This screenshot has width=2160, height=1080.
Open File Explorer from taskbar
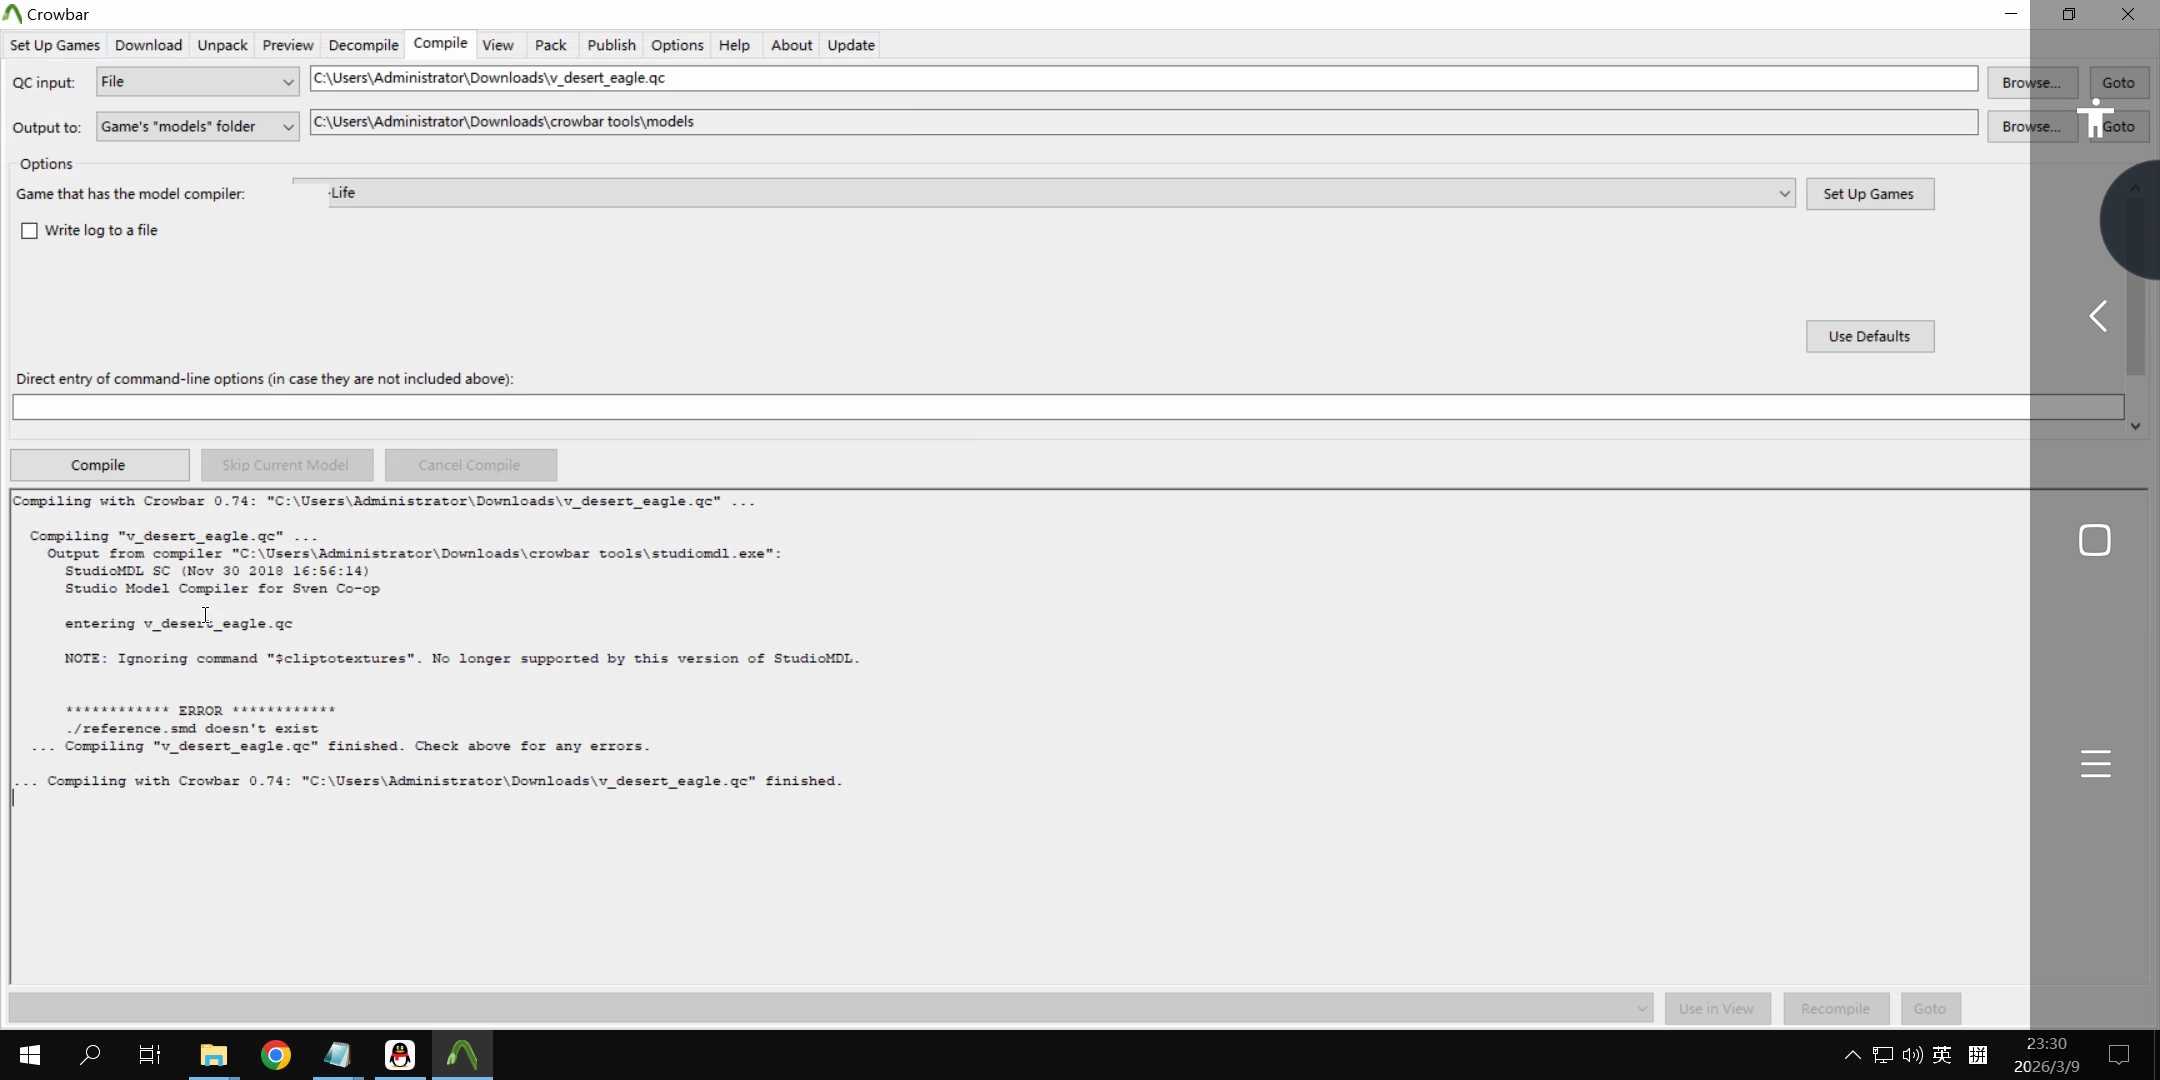213,1055
